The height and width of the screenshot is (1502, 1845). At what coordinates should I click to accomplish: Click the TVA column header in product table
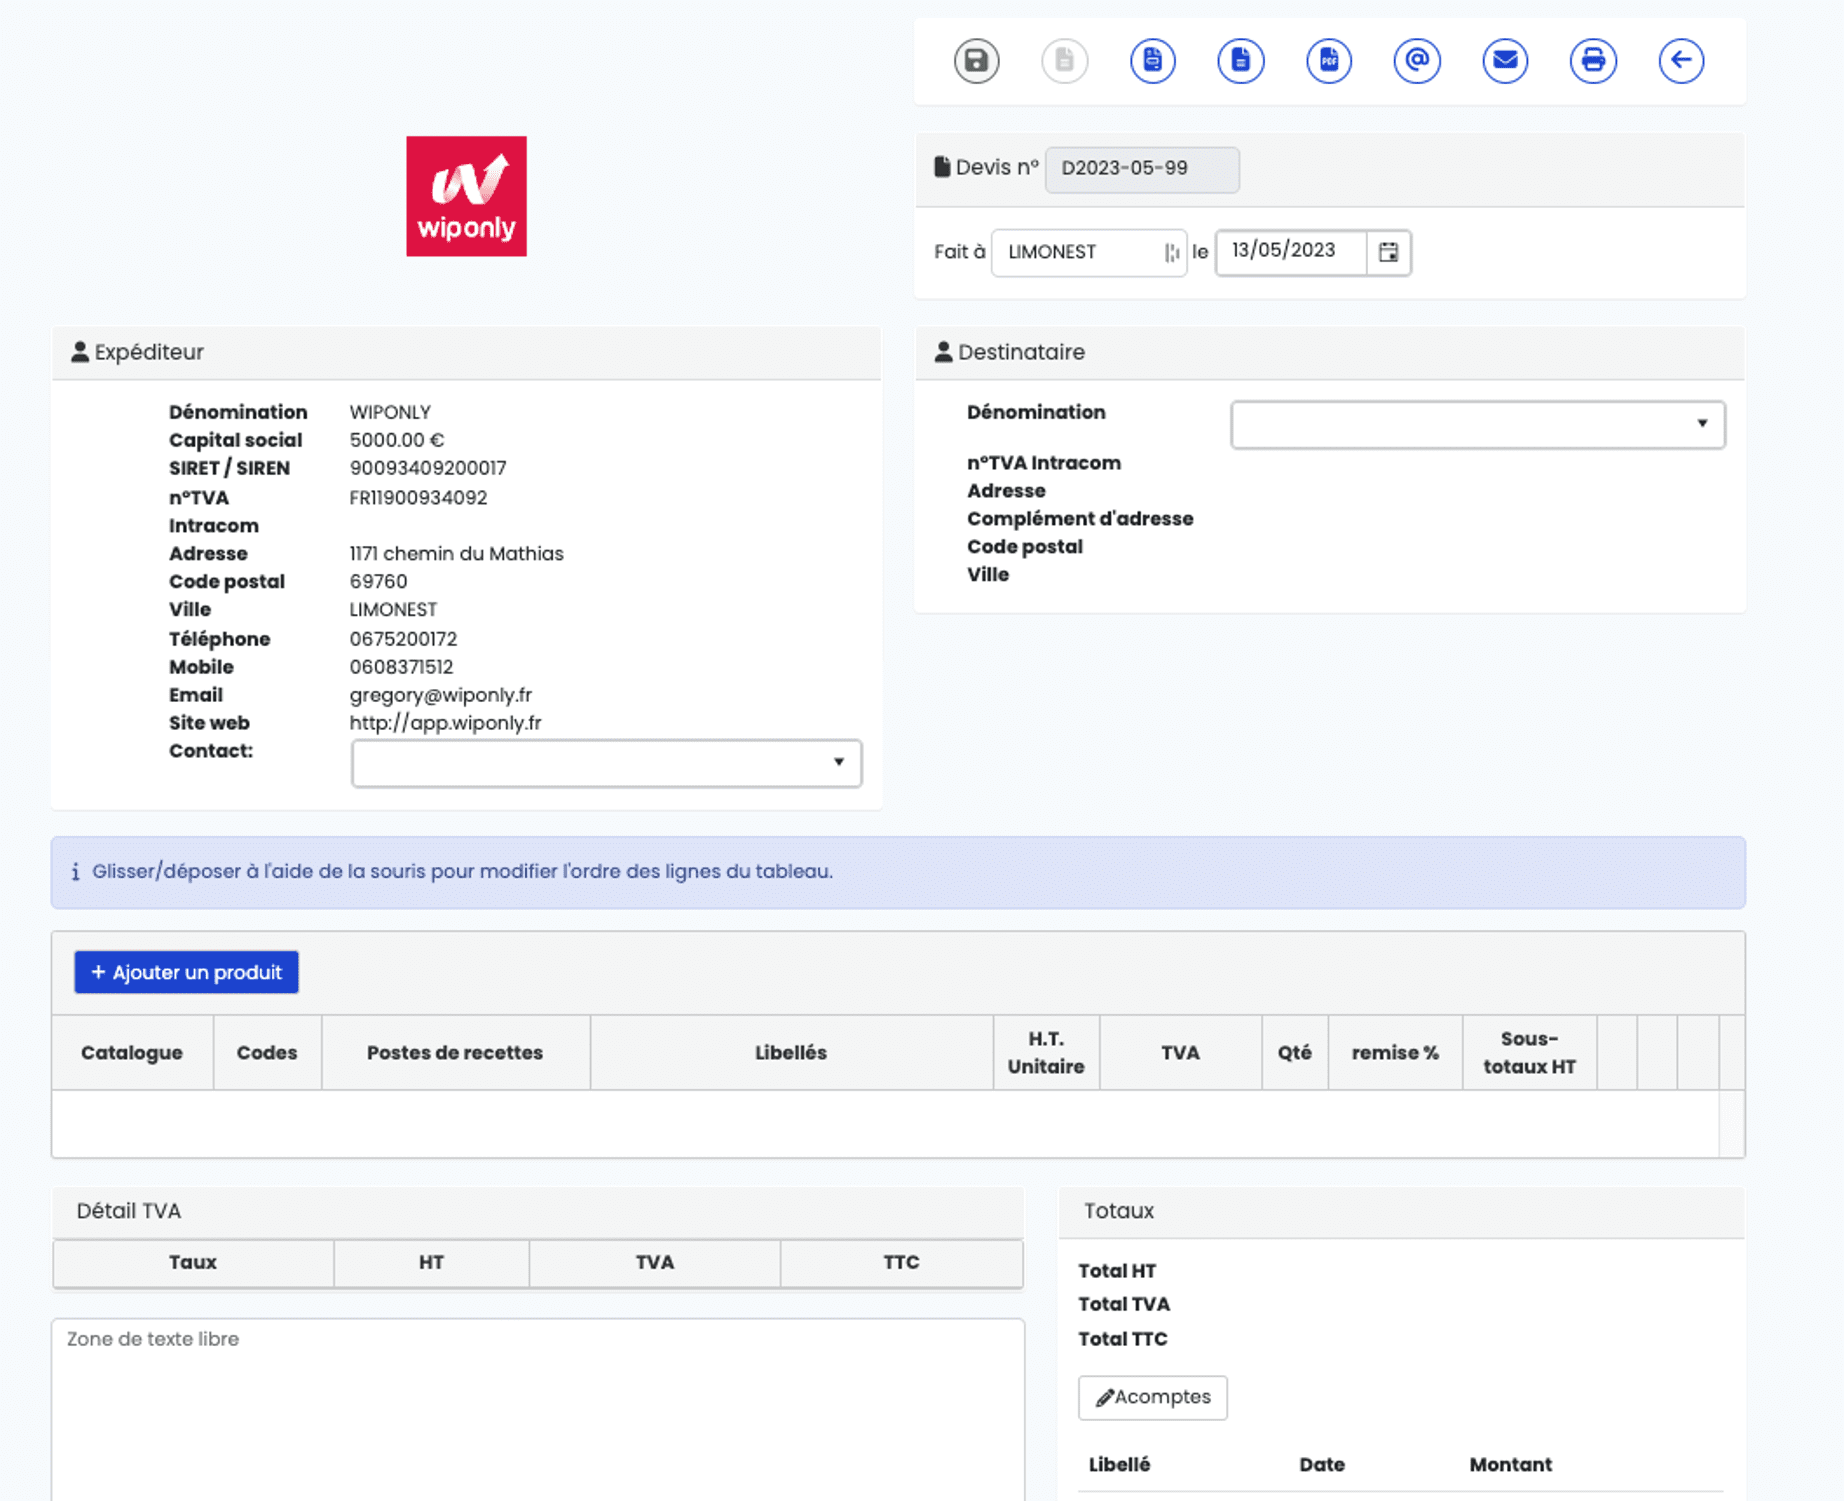point(1180,1052)
